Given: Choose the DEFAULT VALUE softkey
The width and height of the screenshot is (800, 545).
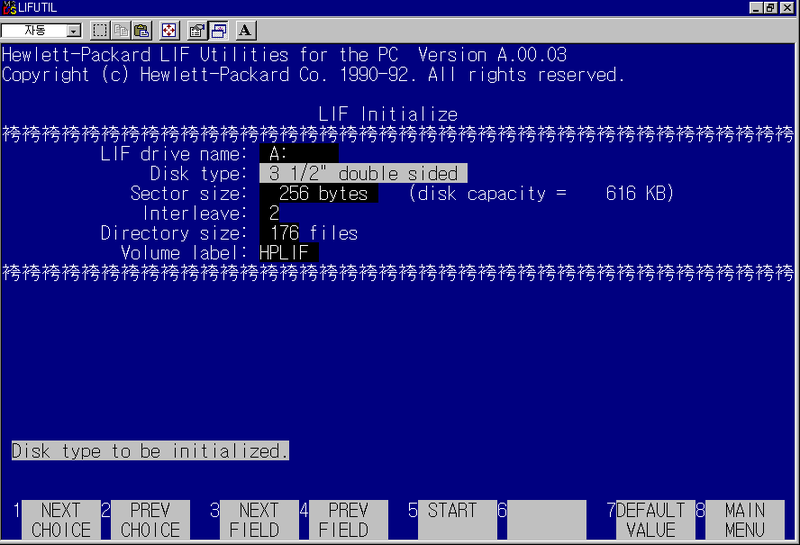Looking at the screenshot, I should [x=651, y=520].
